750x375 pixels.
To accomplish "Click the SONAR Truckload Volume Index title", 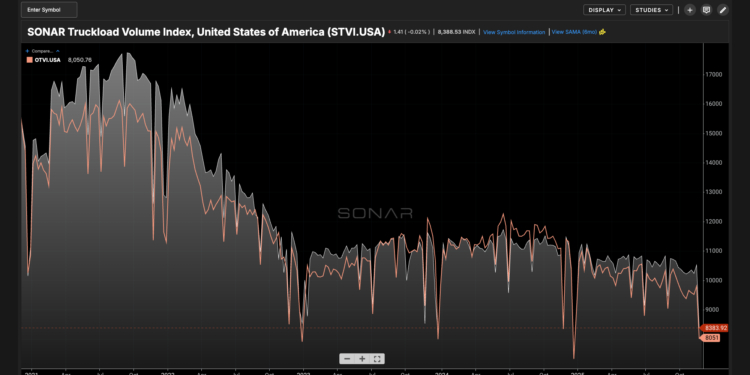I will pos(206,32).
